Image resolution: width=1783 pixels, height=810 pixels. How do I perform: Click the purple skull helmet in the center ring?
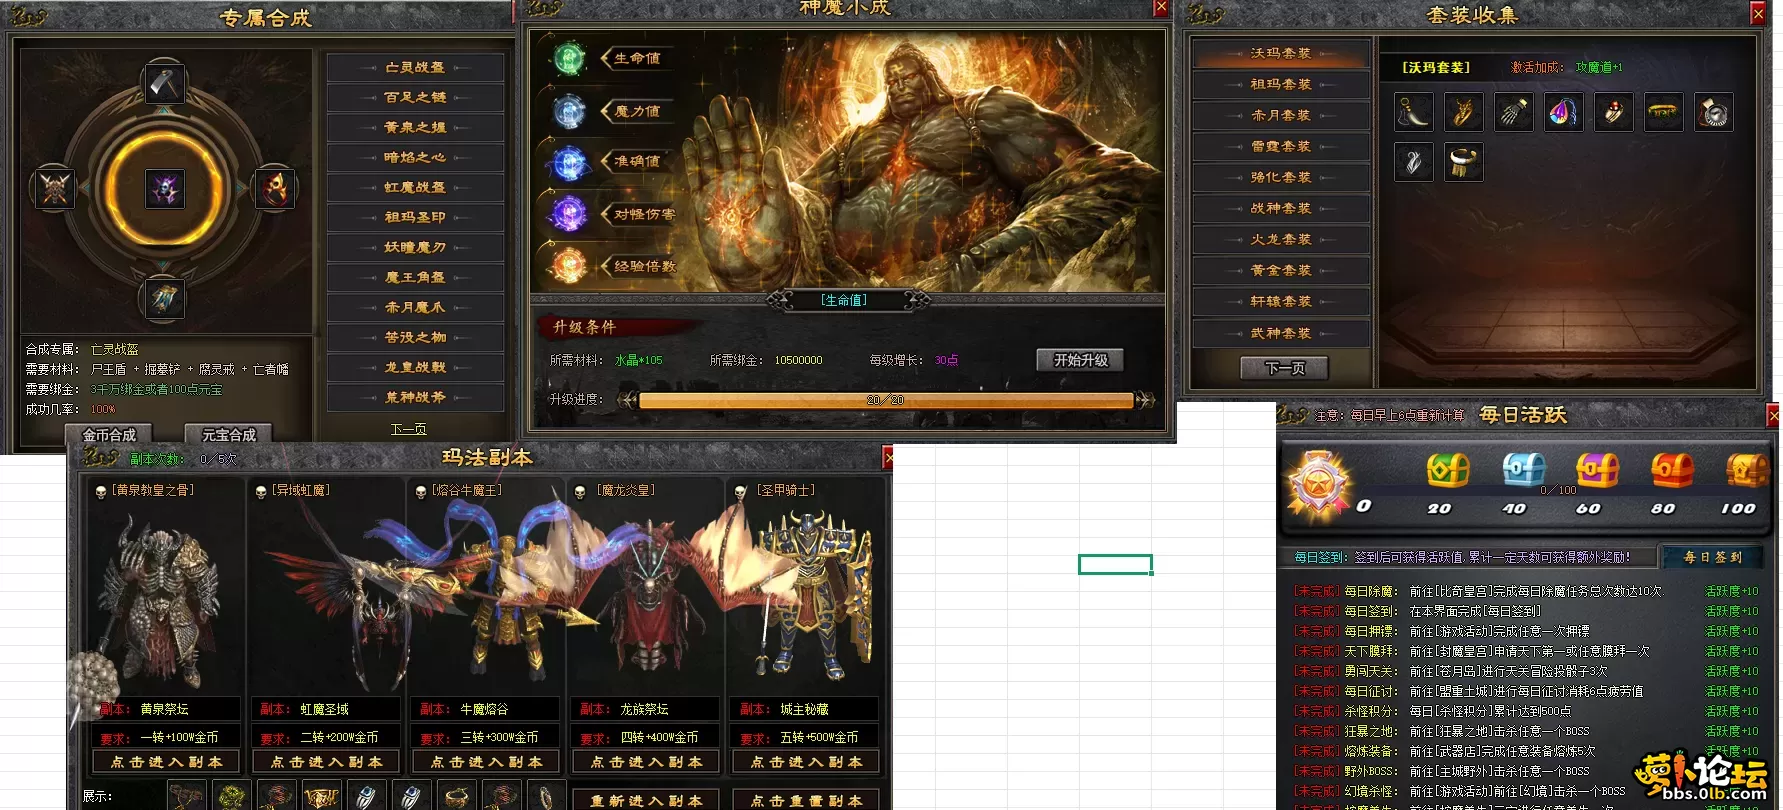pos(165,188)
